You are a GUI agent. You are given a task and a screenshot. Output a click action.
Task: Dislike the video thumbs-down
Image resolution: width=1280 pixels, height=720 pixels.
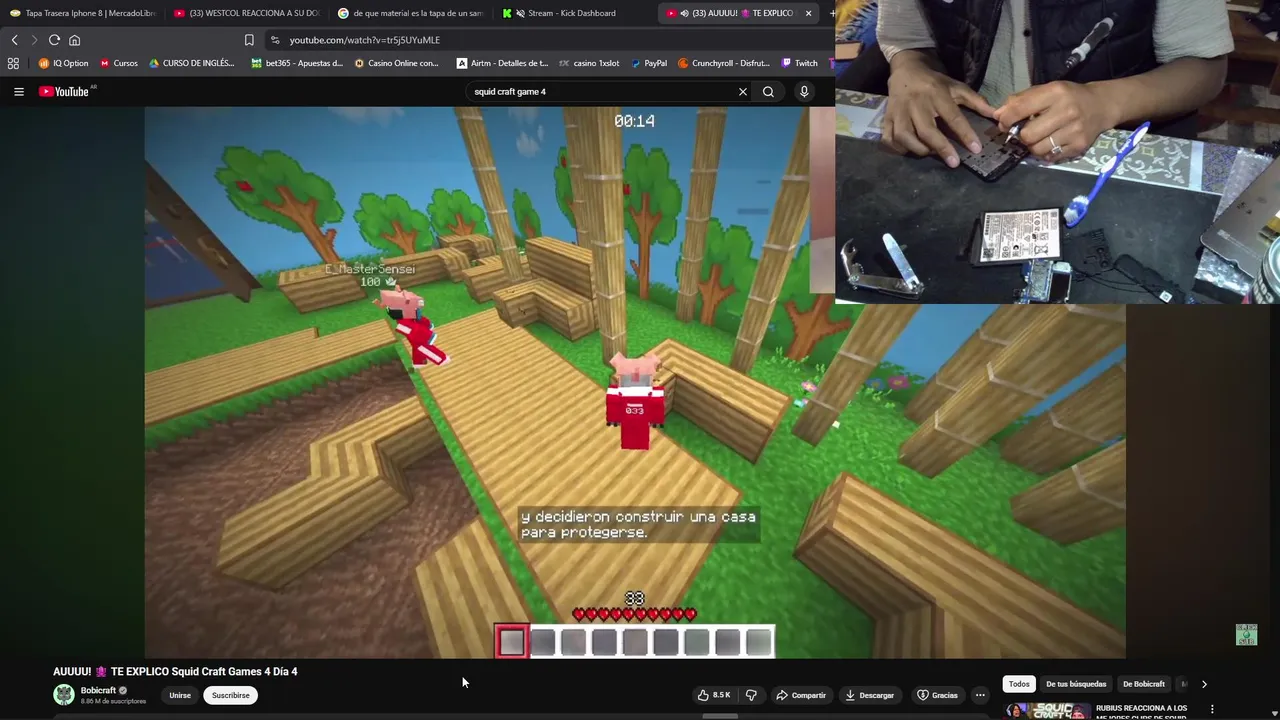coord(751,695)
